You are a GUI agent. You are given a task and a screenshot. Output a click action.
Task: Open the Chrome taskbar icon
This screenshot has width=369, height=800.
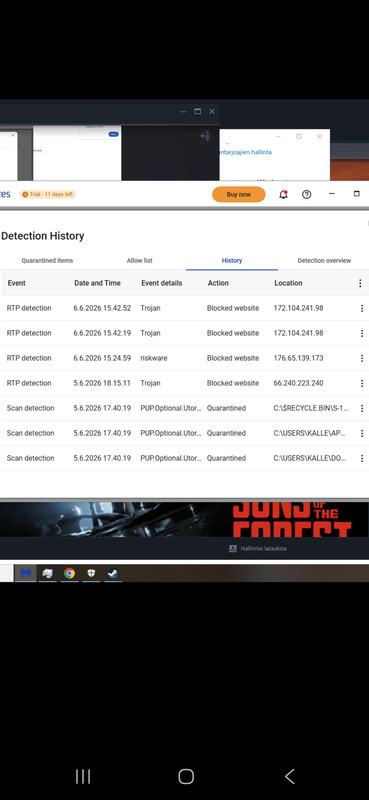[x=69, y=573]
